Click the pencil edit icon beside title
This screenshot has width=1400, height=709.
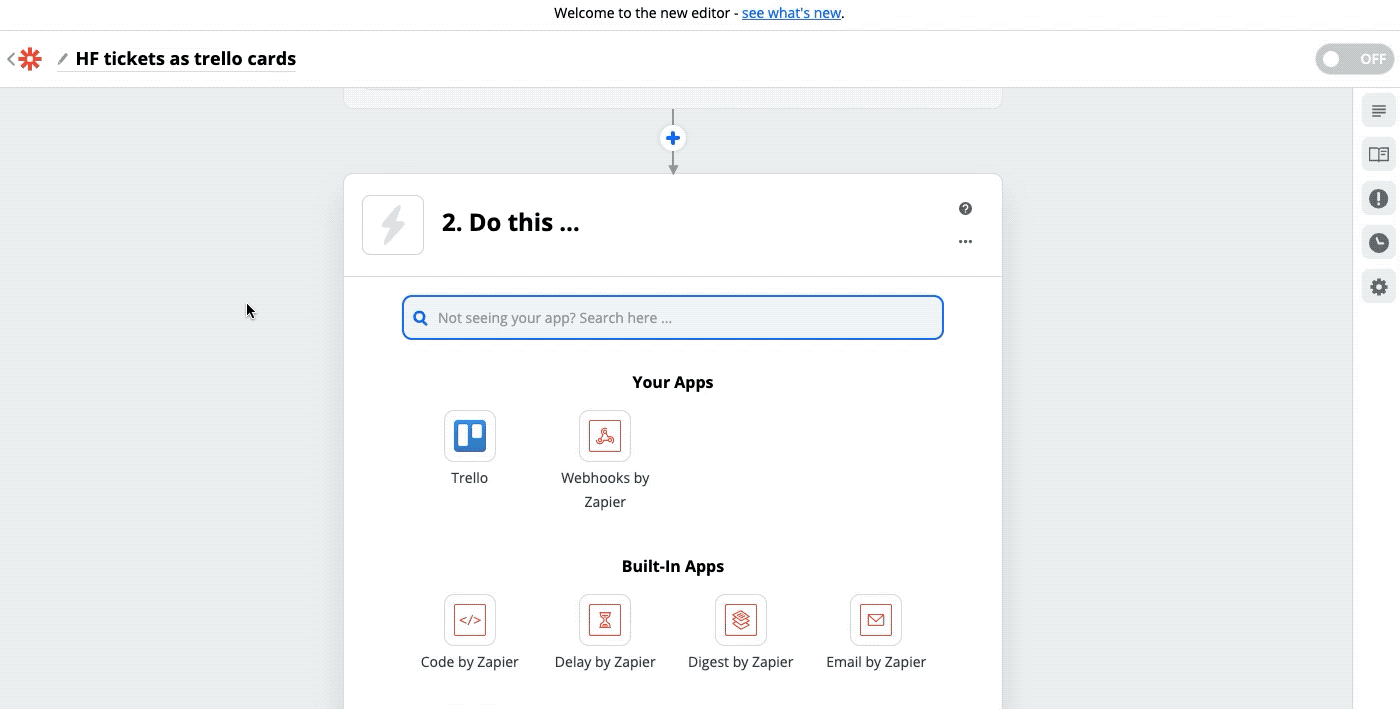pyautogui.click(x=63, y=59)
